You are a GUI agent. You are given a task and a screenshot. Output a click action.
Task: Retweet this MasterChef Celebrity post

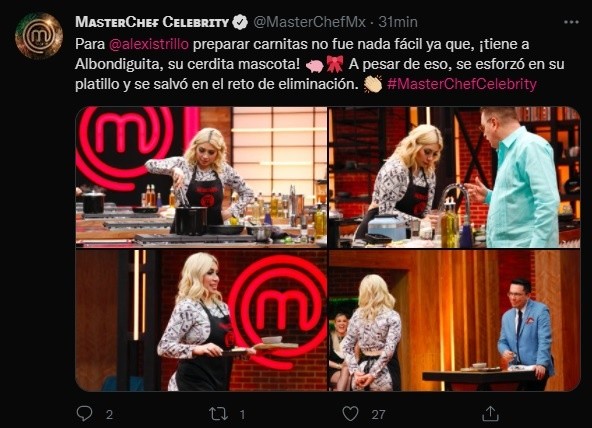coord(219,414)
